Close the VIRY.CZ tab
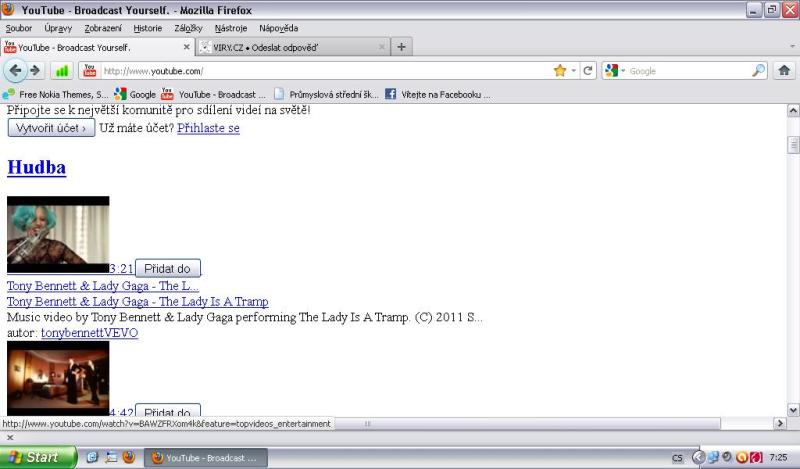The image size is (800, 469). coord(382,47)
